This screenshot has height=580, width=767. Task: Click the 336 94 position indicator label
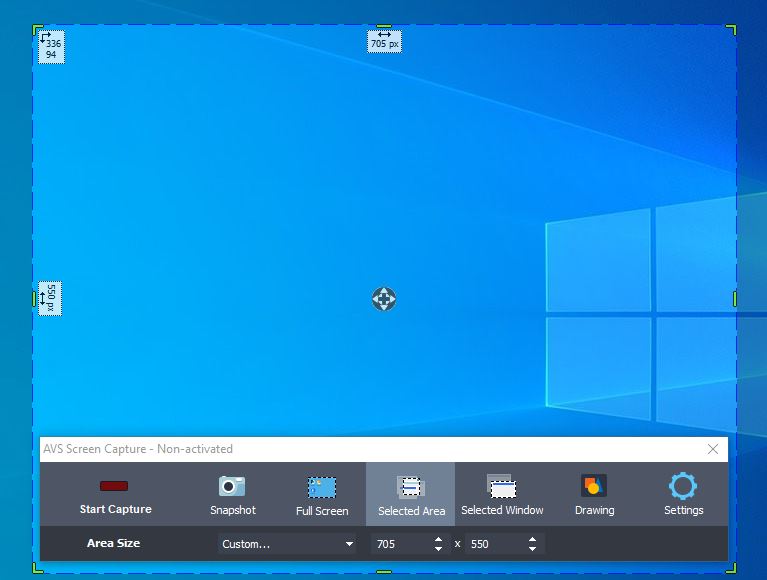(51, 47)
